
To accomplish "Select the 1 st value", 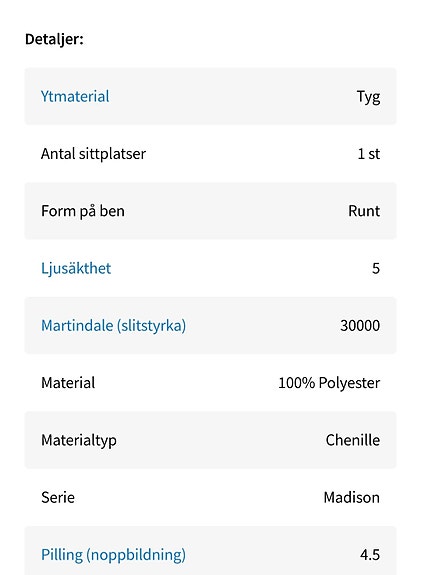I will coord(369,154).
